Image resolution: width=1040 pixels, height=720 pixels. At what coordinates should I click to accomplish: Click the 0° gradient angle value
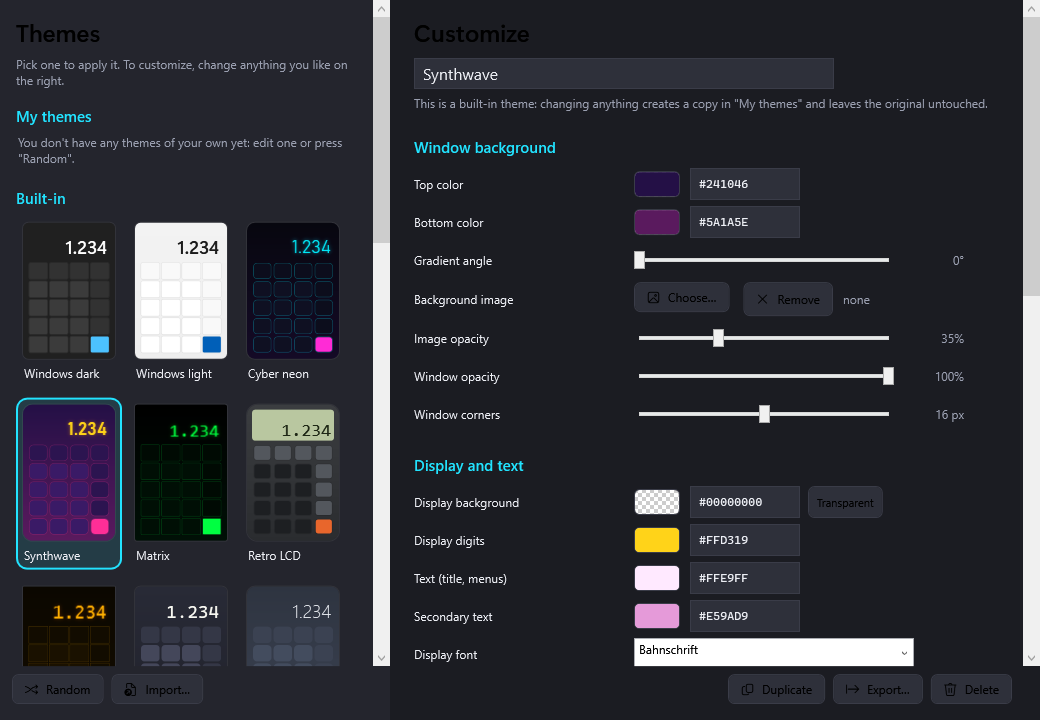click(958, 261)
